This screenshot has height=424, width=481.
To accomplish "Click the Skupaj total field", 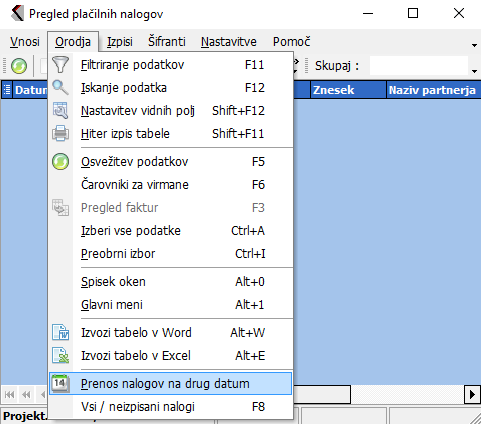I will (x=419, y=66).
